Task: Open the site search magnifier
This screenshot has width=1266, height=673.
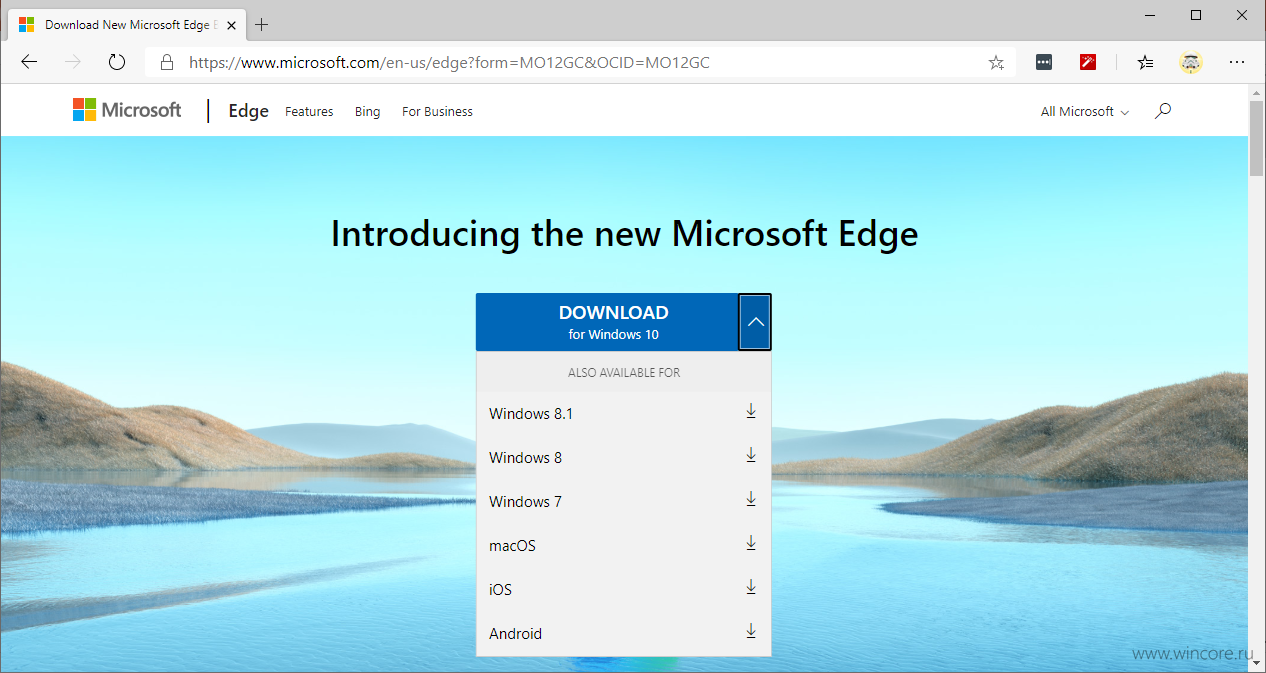Action: pos(1162,111)
